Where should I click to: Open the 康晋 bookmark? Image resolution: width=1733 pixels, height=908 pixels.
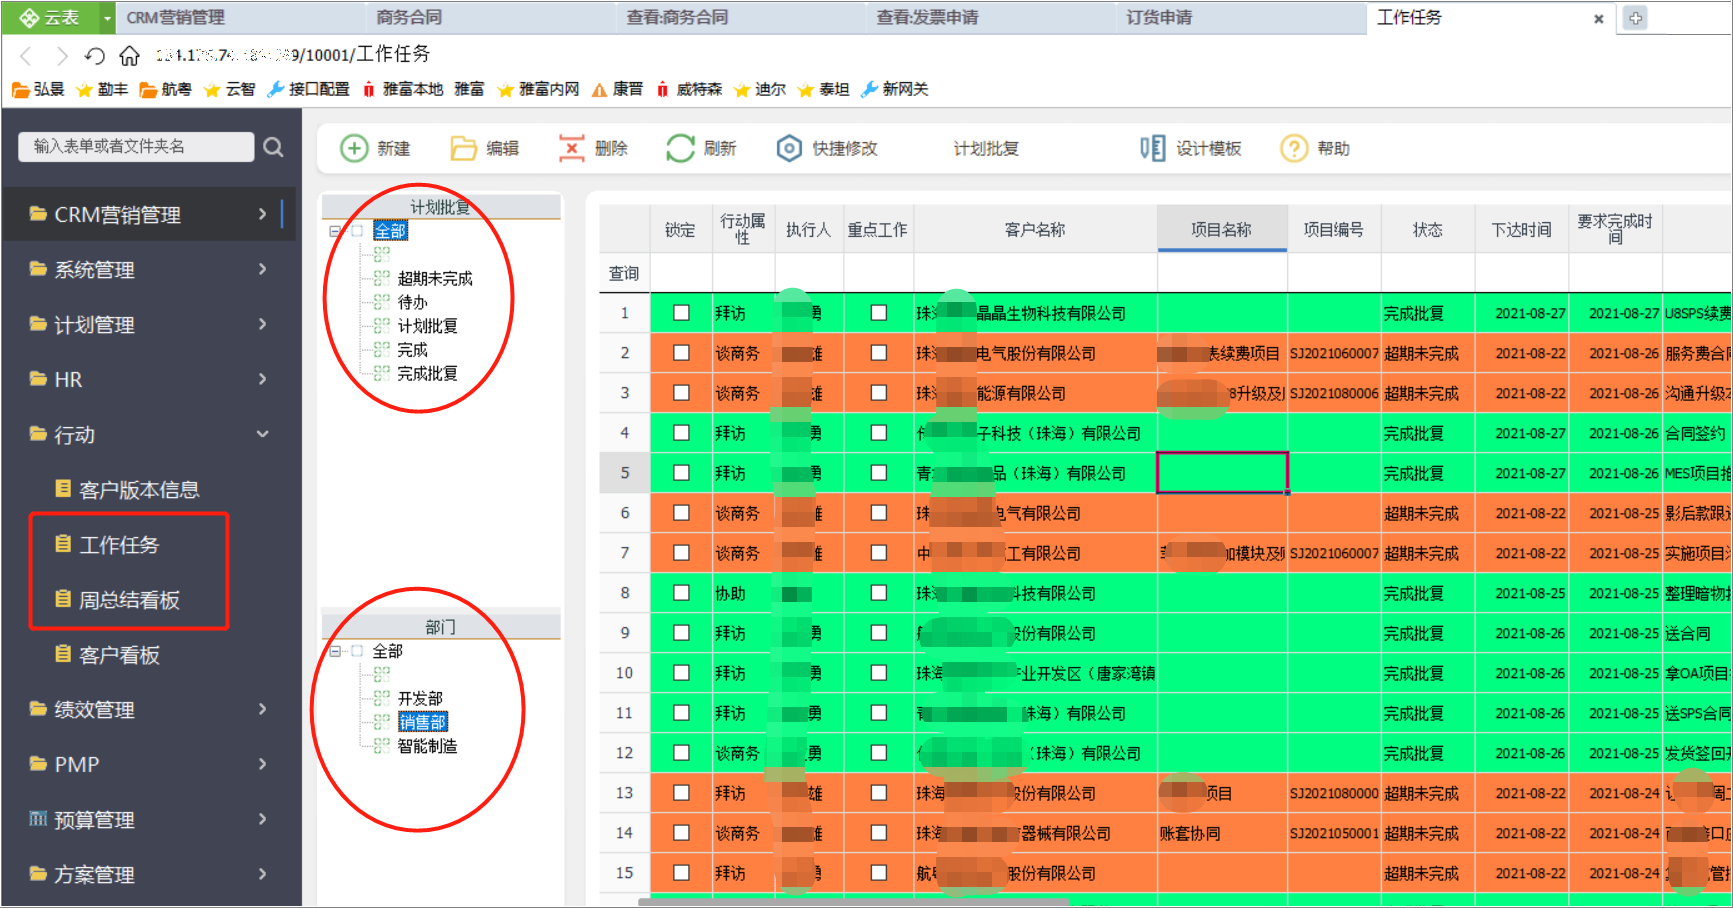(x=617, y=89)
